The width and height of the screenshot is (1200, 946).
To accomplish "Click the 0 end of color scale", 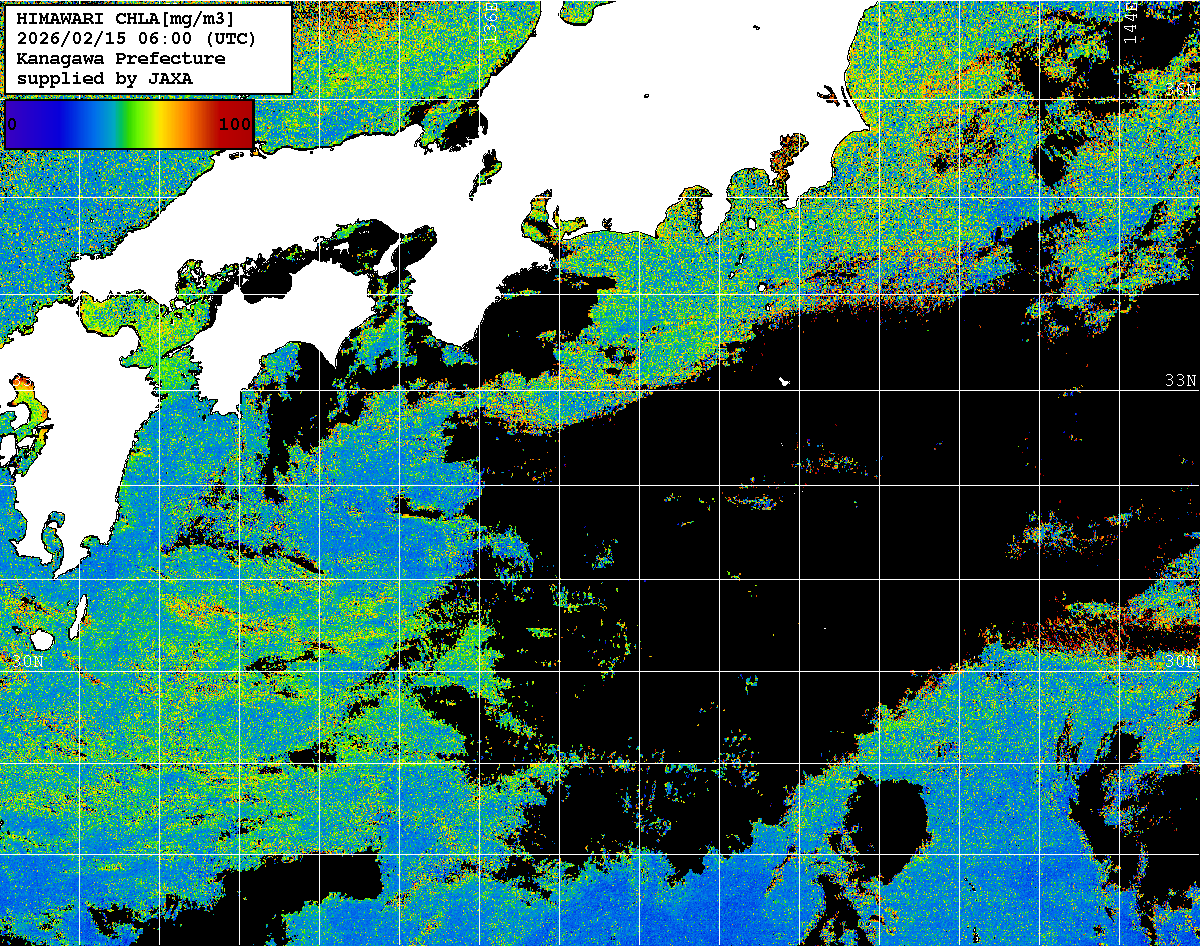I will (x=12, y=124).
